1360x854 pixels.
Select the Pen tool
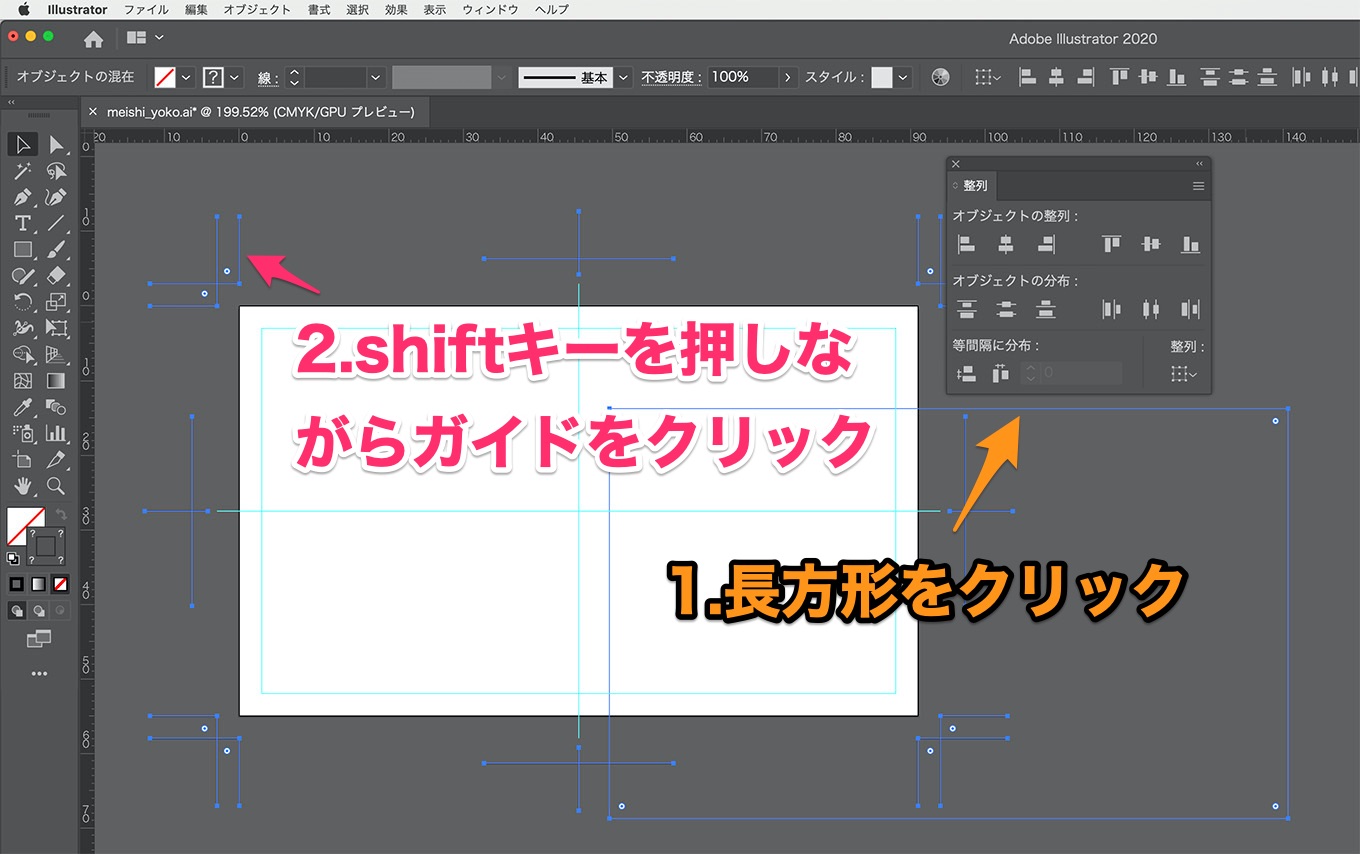click(23, 197)
